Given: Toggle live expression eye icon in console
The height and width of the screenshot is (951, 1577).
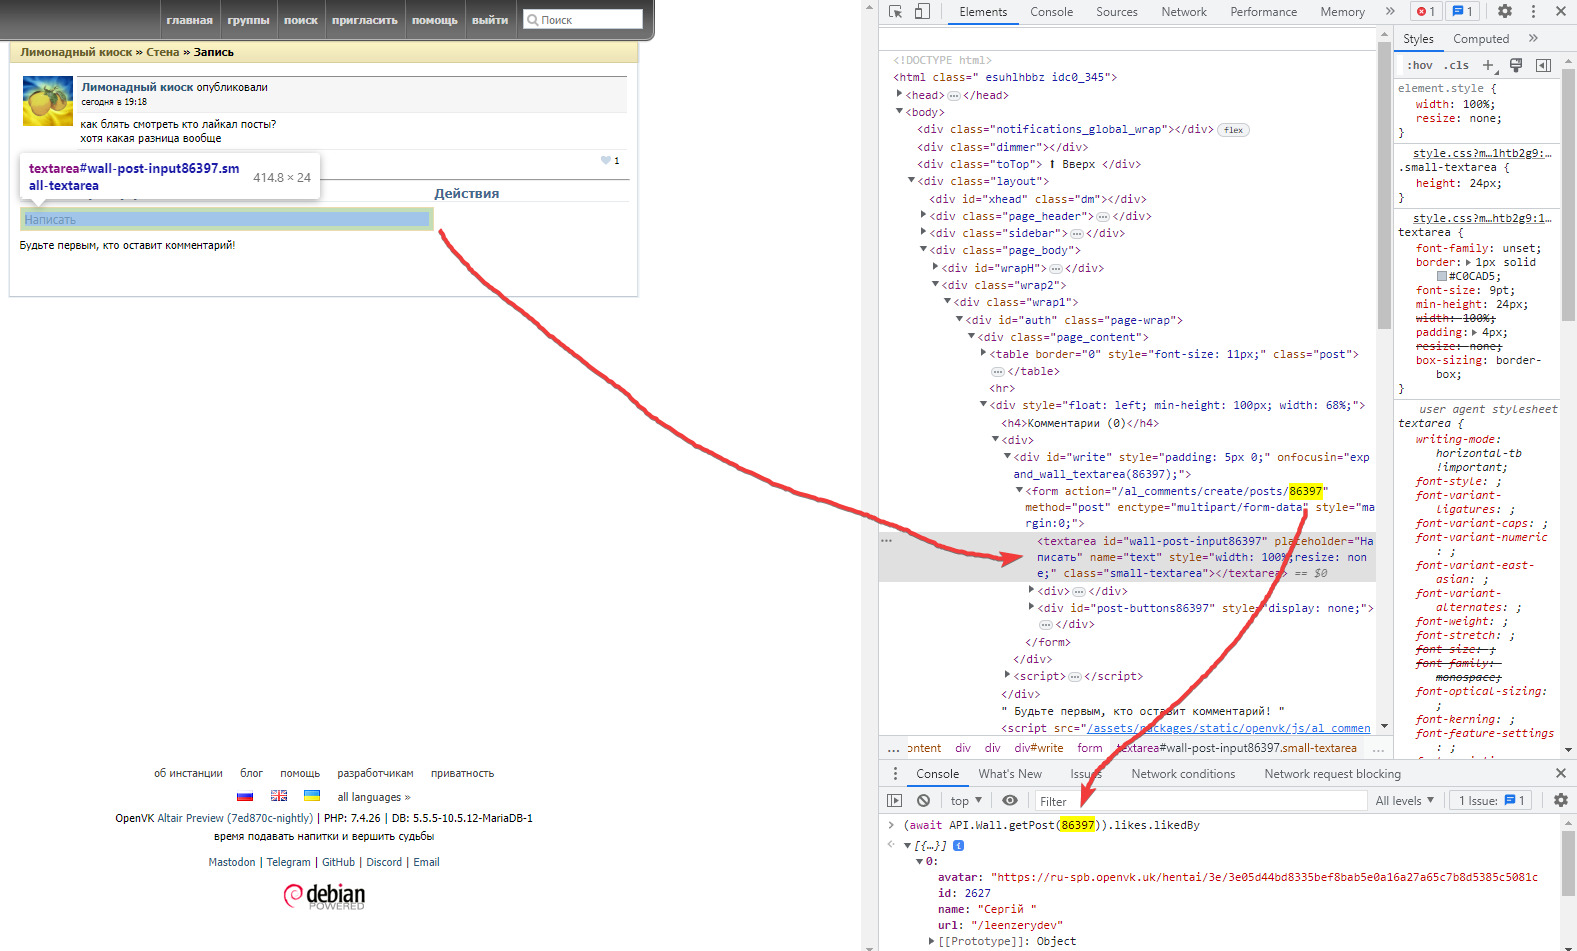Looking at the screenshot, I should 1010,800.
